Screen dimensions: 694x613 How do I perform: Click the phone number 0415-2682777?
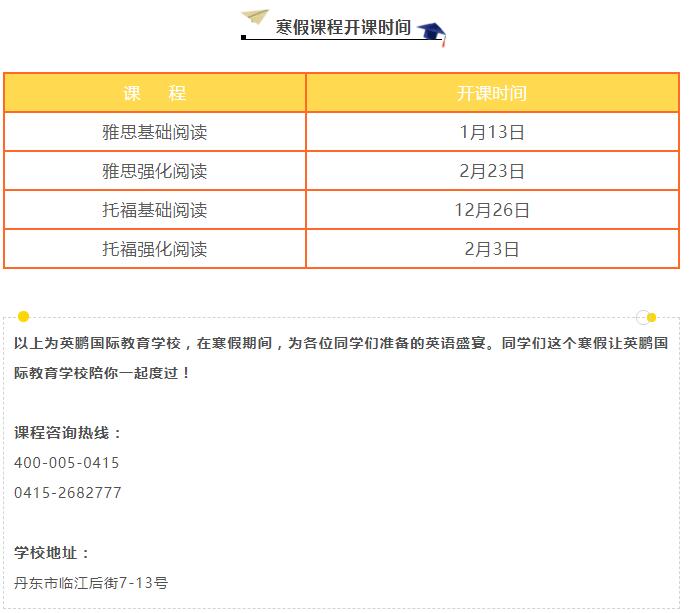pos(67,493)
